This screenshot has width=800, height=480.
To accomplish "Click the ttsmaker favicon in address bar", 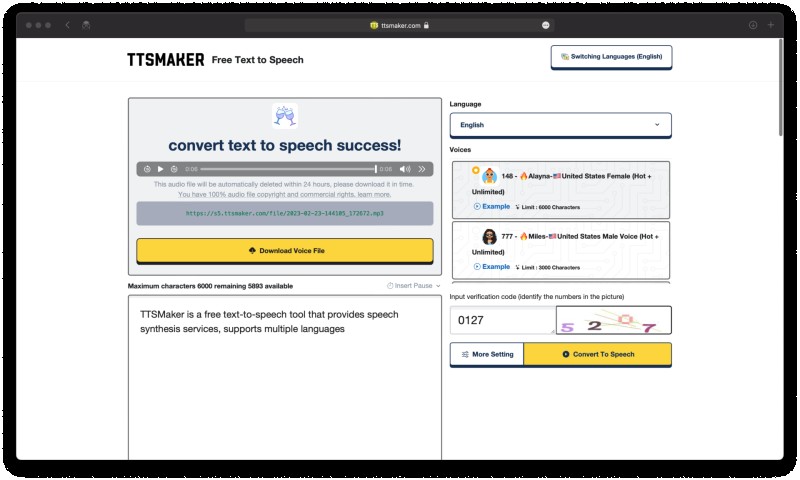I will (x=374, y=25).
